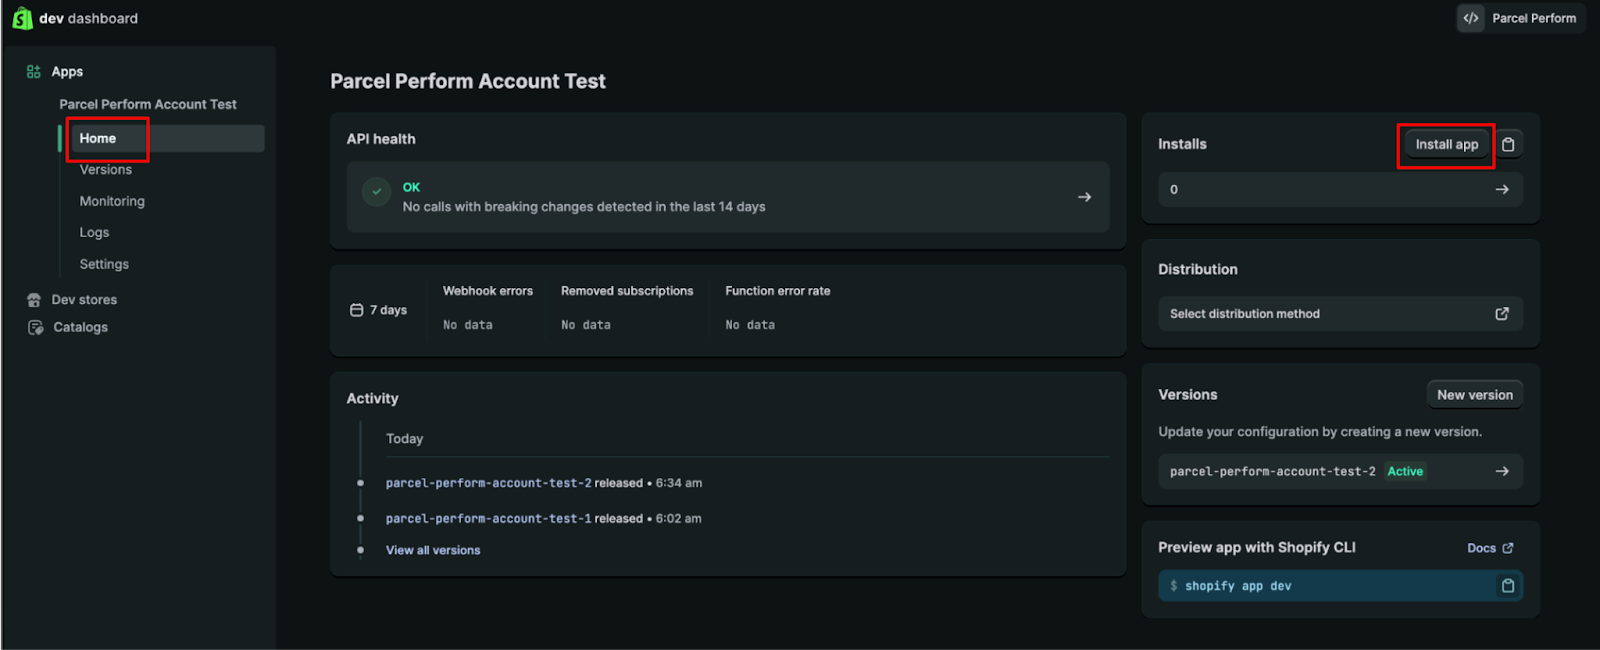This screenshot has height=650, width=1600.
Task: Click 'No calls with breaking changes detected' message
Action: (x=584, y=207)
